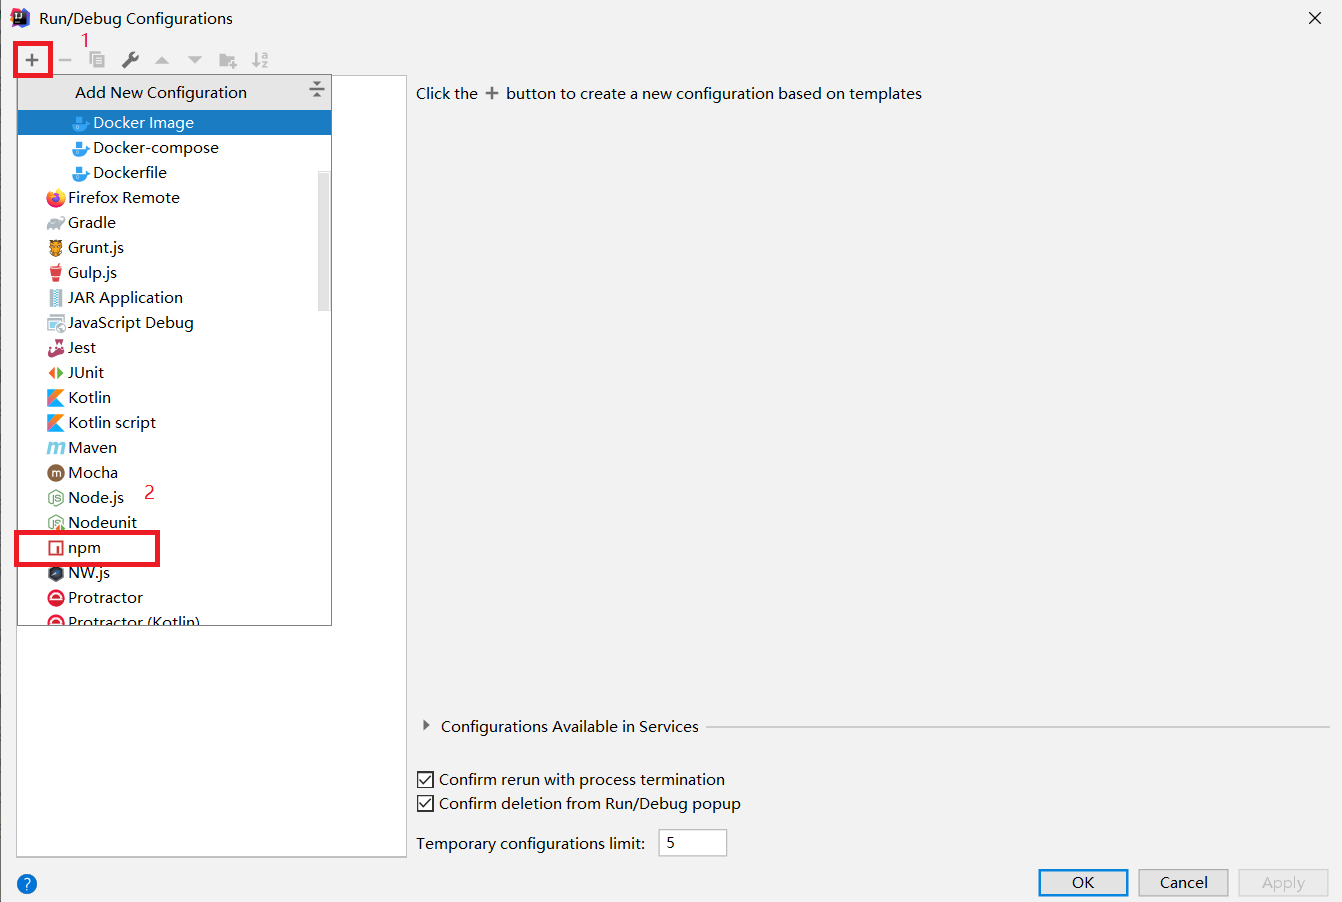This screenshot has height=902, width=1342.
Task: Click the Protractor red circle icon
Action: (56, 598)
